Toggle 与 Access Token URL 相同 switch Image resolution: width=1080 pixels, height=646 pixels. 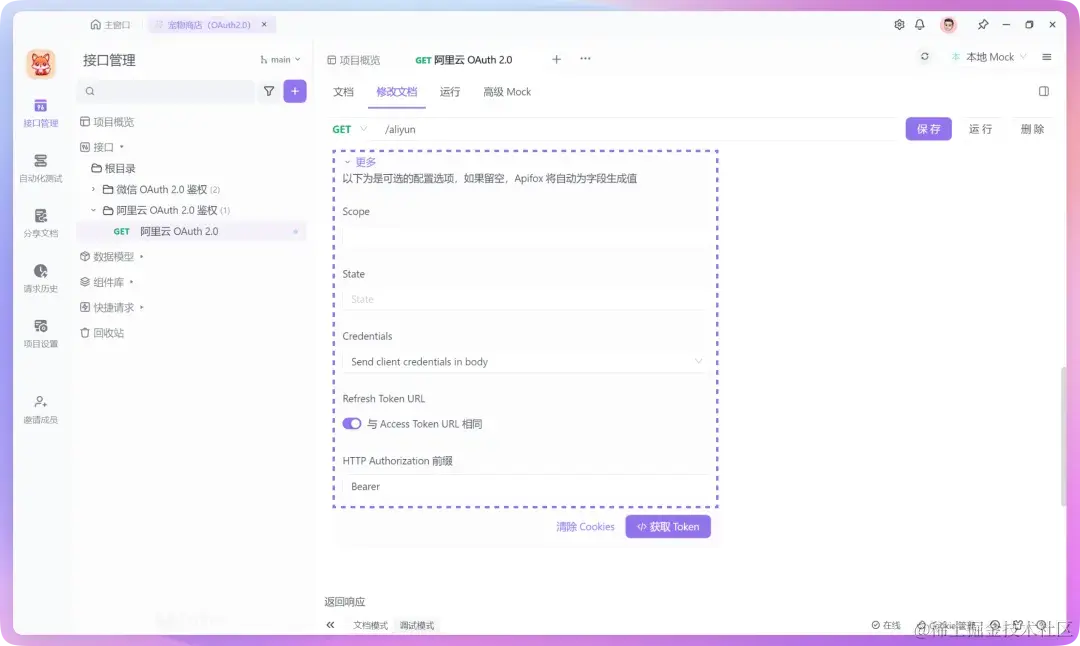(x=352, y=424)
